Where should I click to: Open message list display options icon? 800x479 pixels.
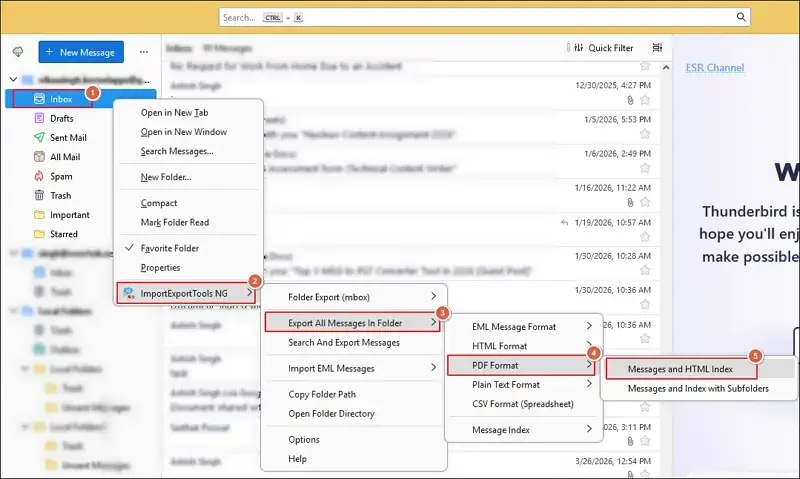(657, 47)
